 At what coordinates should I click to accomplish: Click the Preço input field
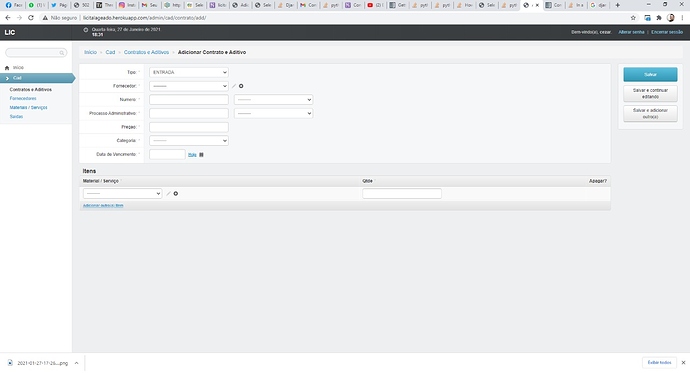(189, 127)
